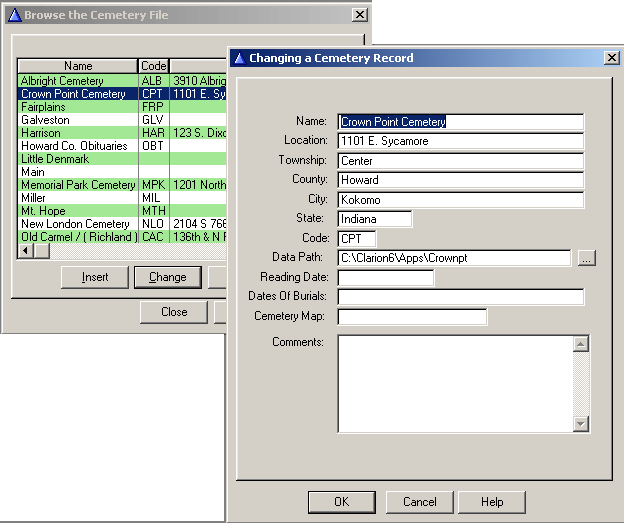Click the Code column header
The width and height of the screenshot is (624, 523).
coord(153,66)
